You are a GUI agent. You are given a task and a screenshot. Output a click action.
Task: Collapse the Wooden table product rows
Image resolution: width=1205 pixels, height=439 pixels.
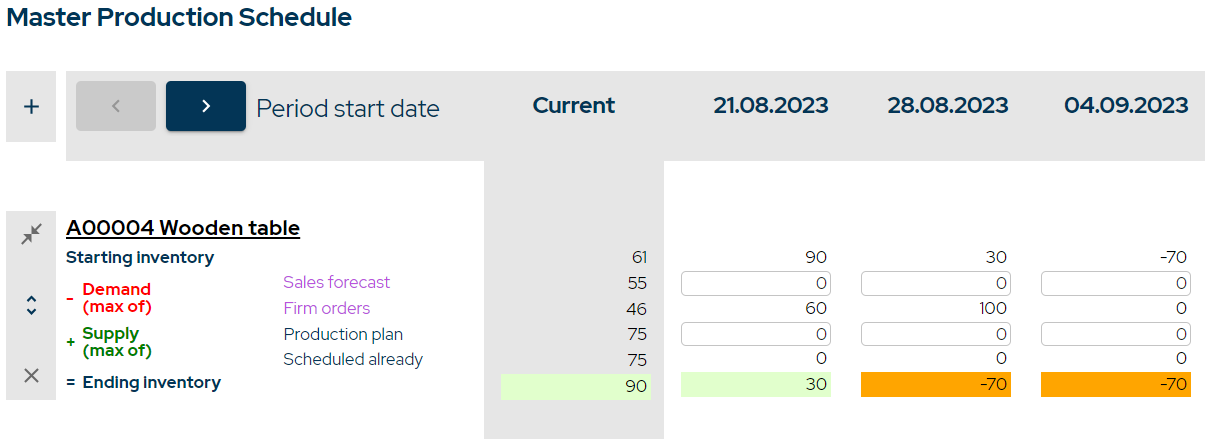click(31, 234)
